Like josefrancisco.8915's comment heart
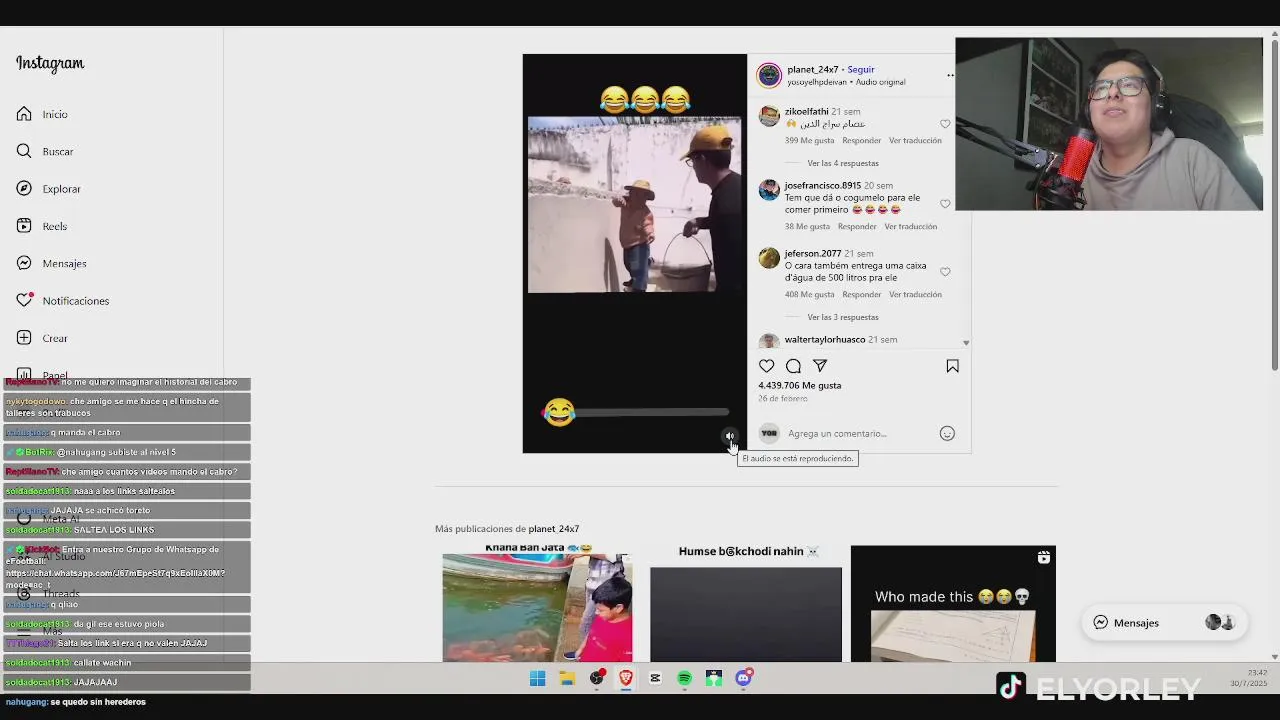The width and height of the screenshot is (1280, 720). [x=945, y=204]
